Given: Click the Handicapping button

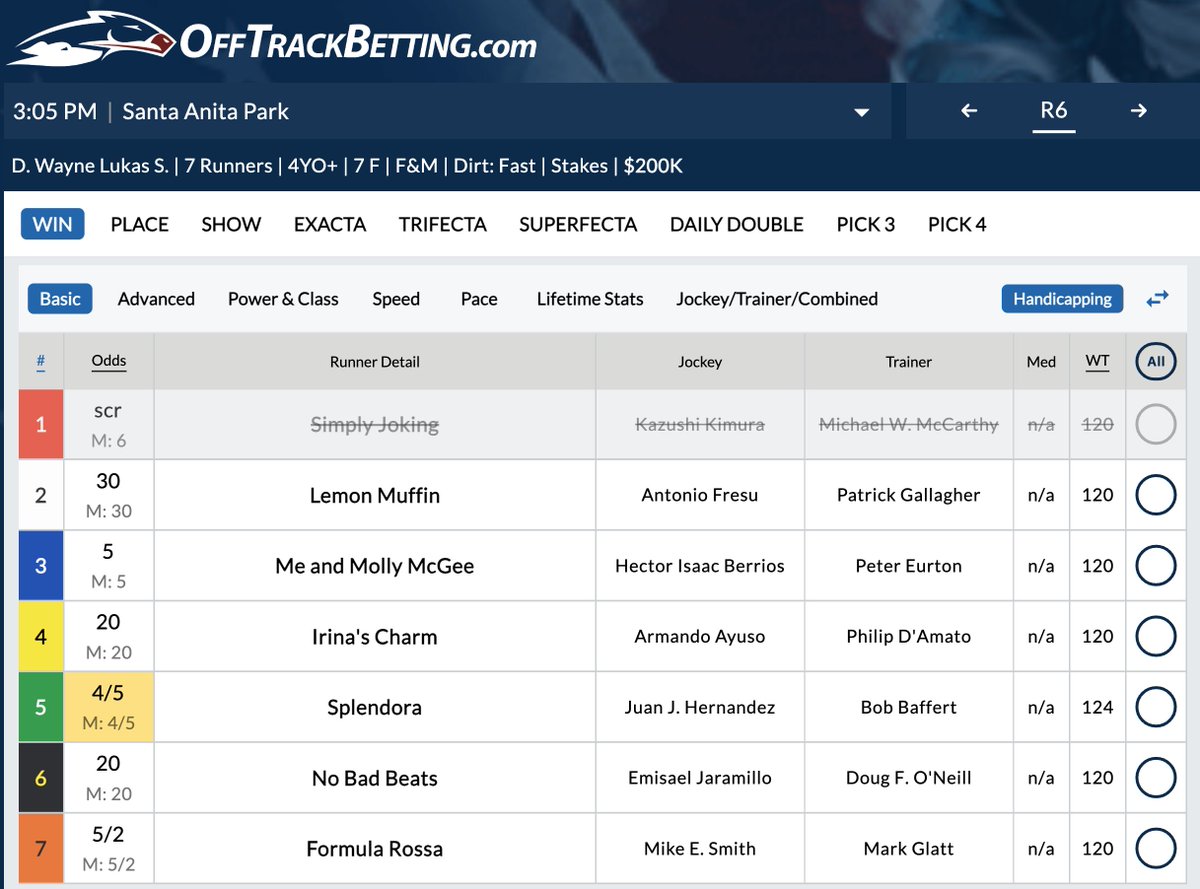Looking at the screenshot, I should tap(1062, 298).
